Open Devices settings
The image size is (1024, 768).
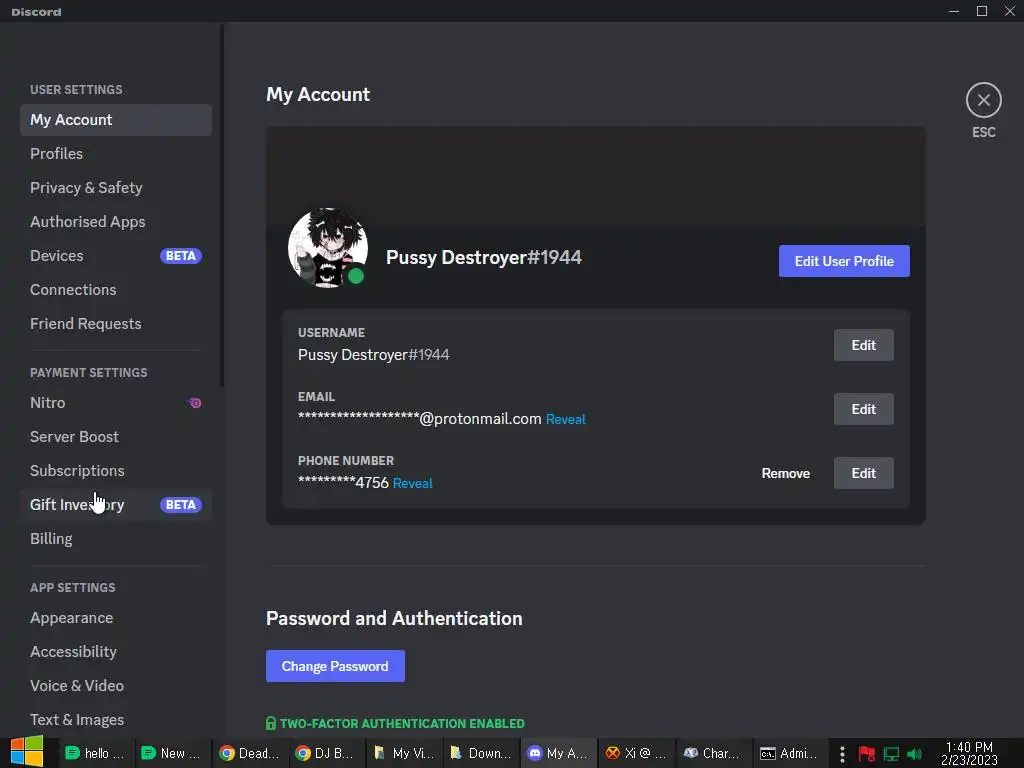pyautogui.click(x=116, y=255)
